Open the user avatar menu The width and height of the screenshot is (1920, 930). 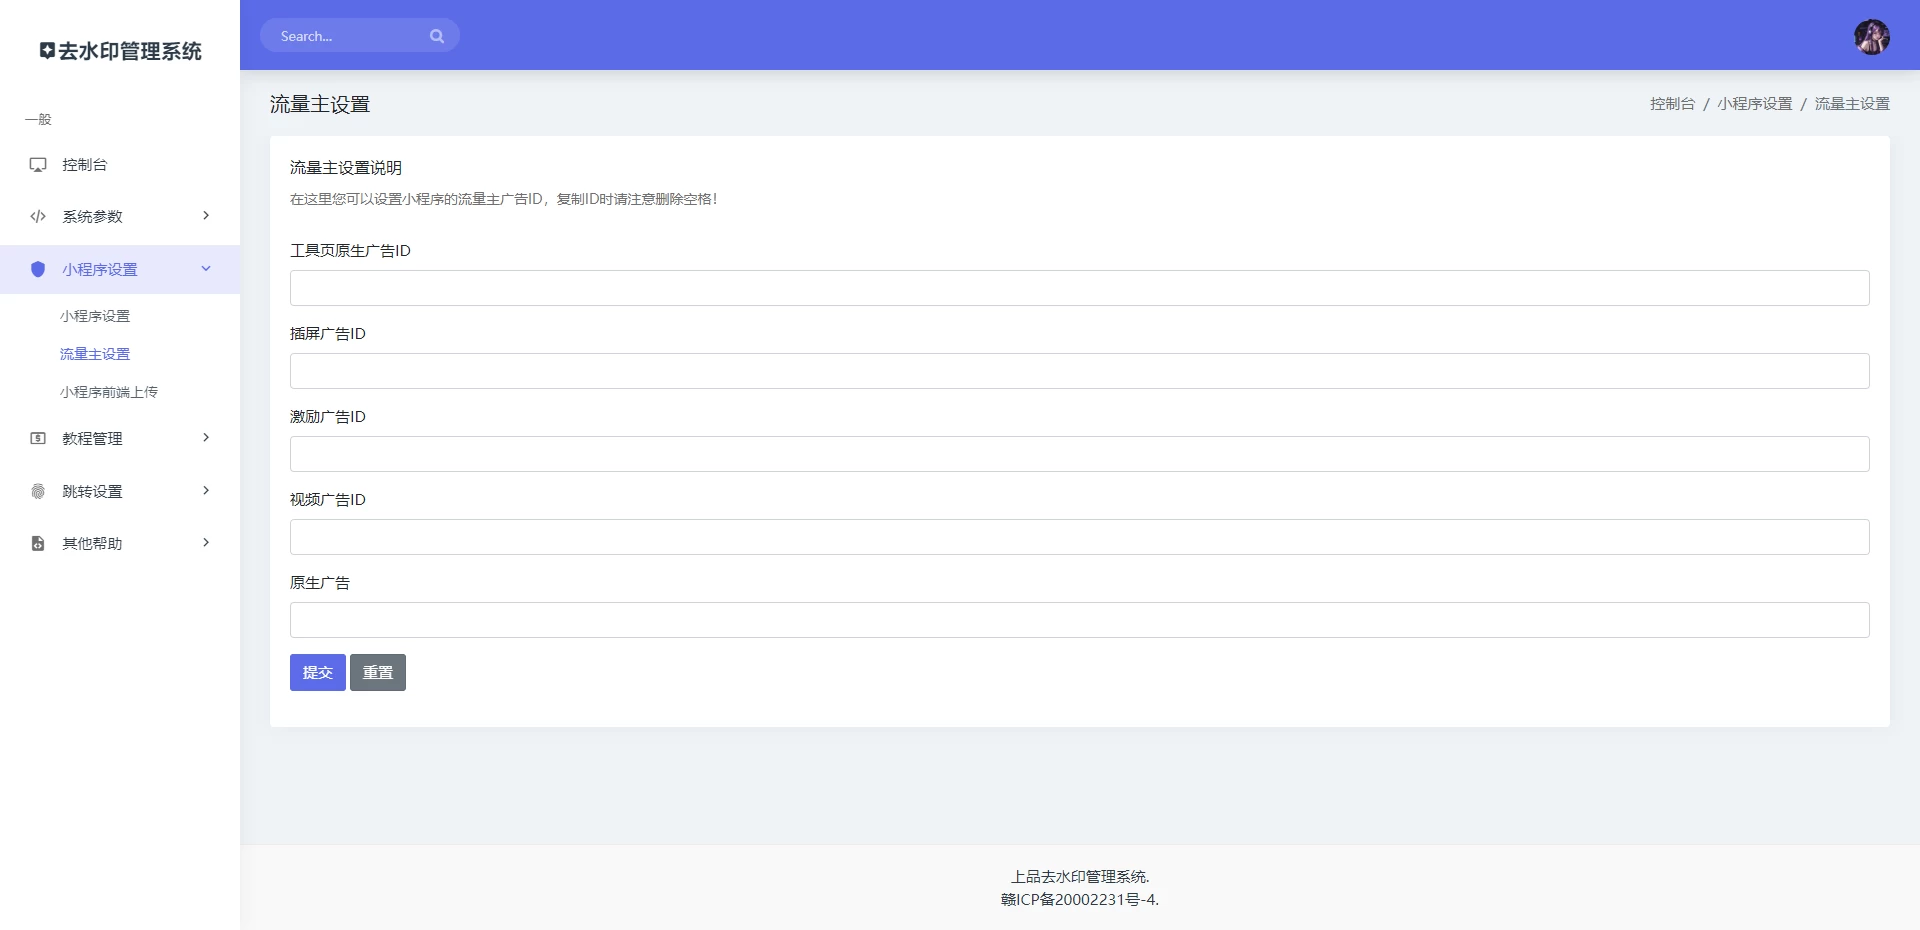click(x=1871, y=37)
